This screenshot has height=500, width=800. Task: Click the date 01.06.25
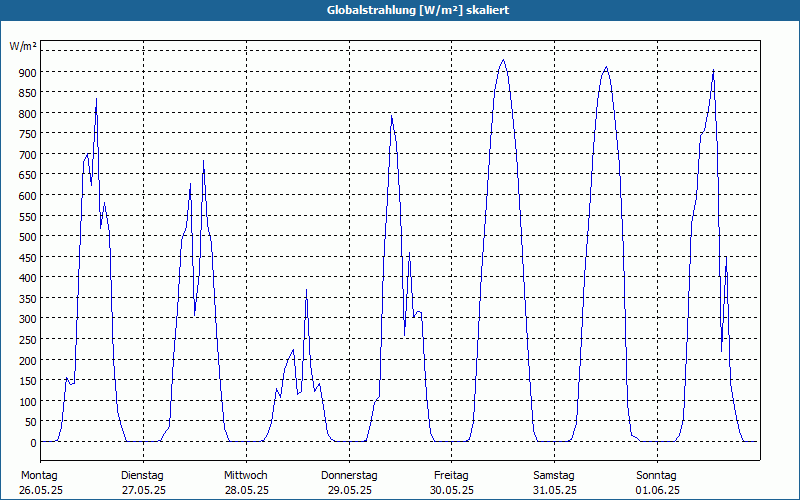pos(658,490)
